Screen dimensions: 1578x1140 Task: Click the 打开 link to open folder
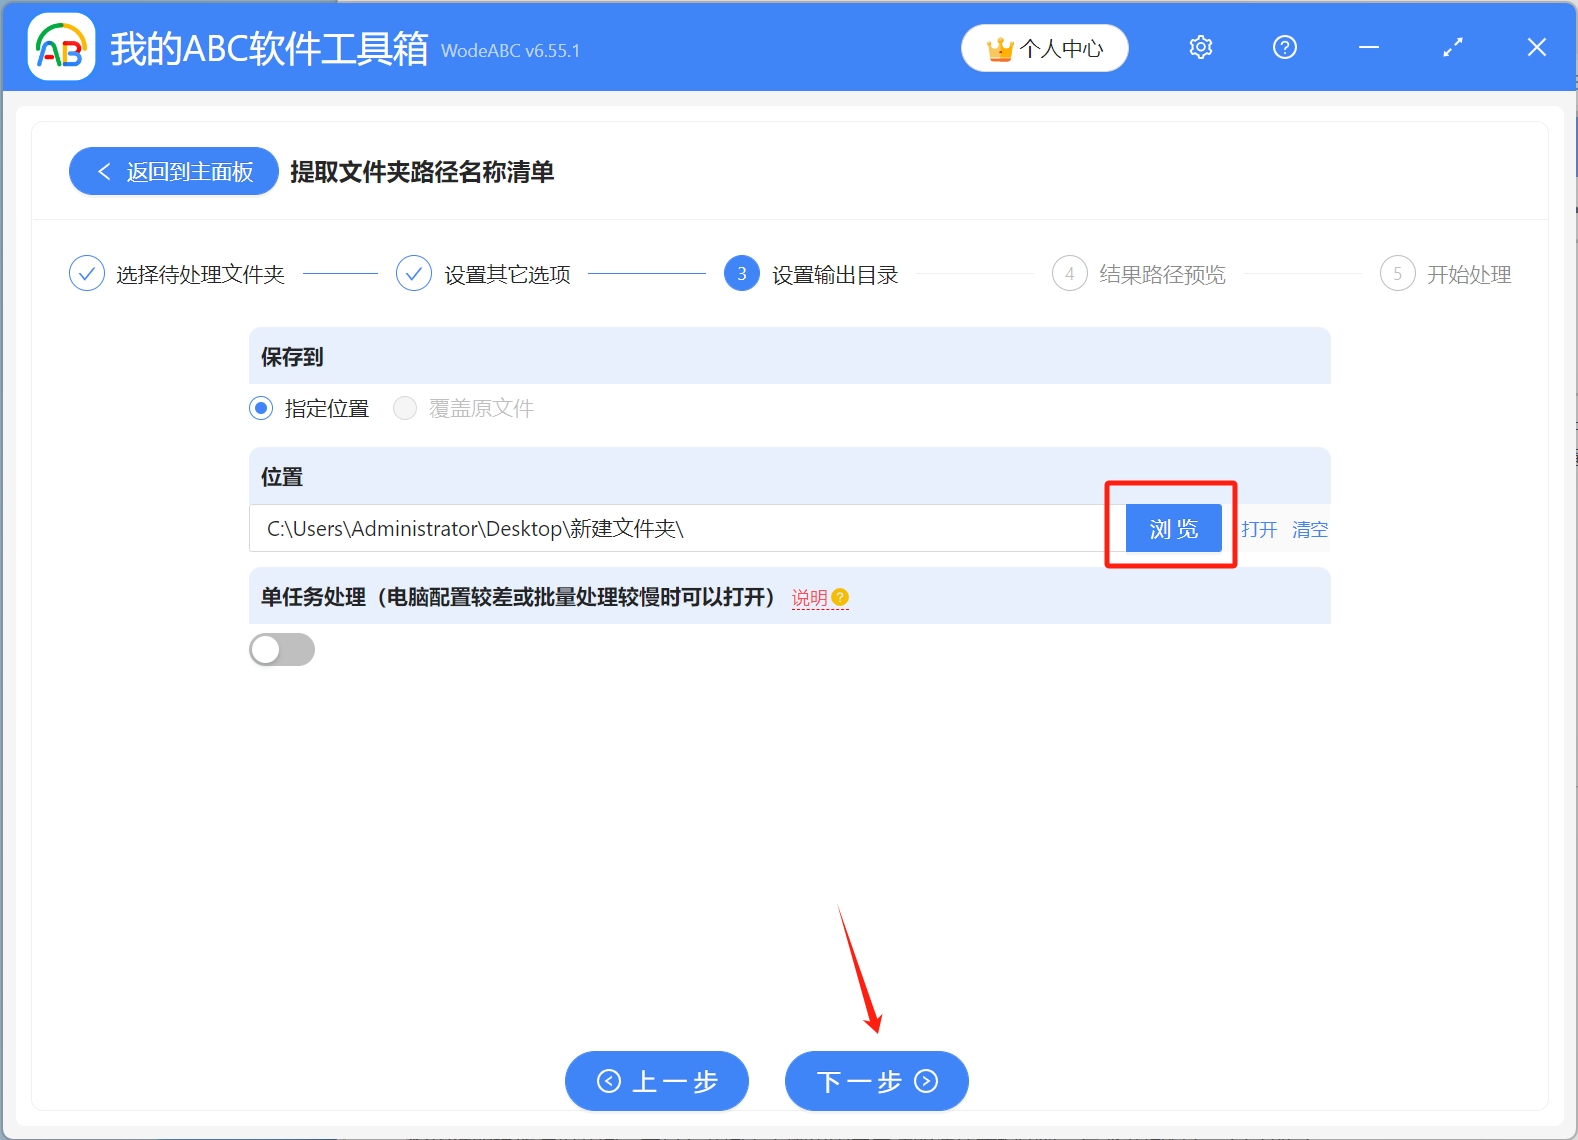(1259, 529)
